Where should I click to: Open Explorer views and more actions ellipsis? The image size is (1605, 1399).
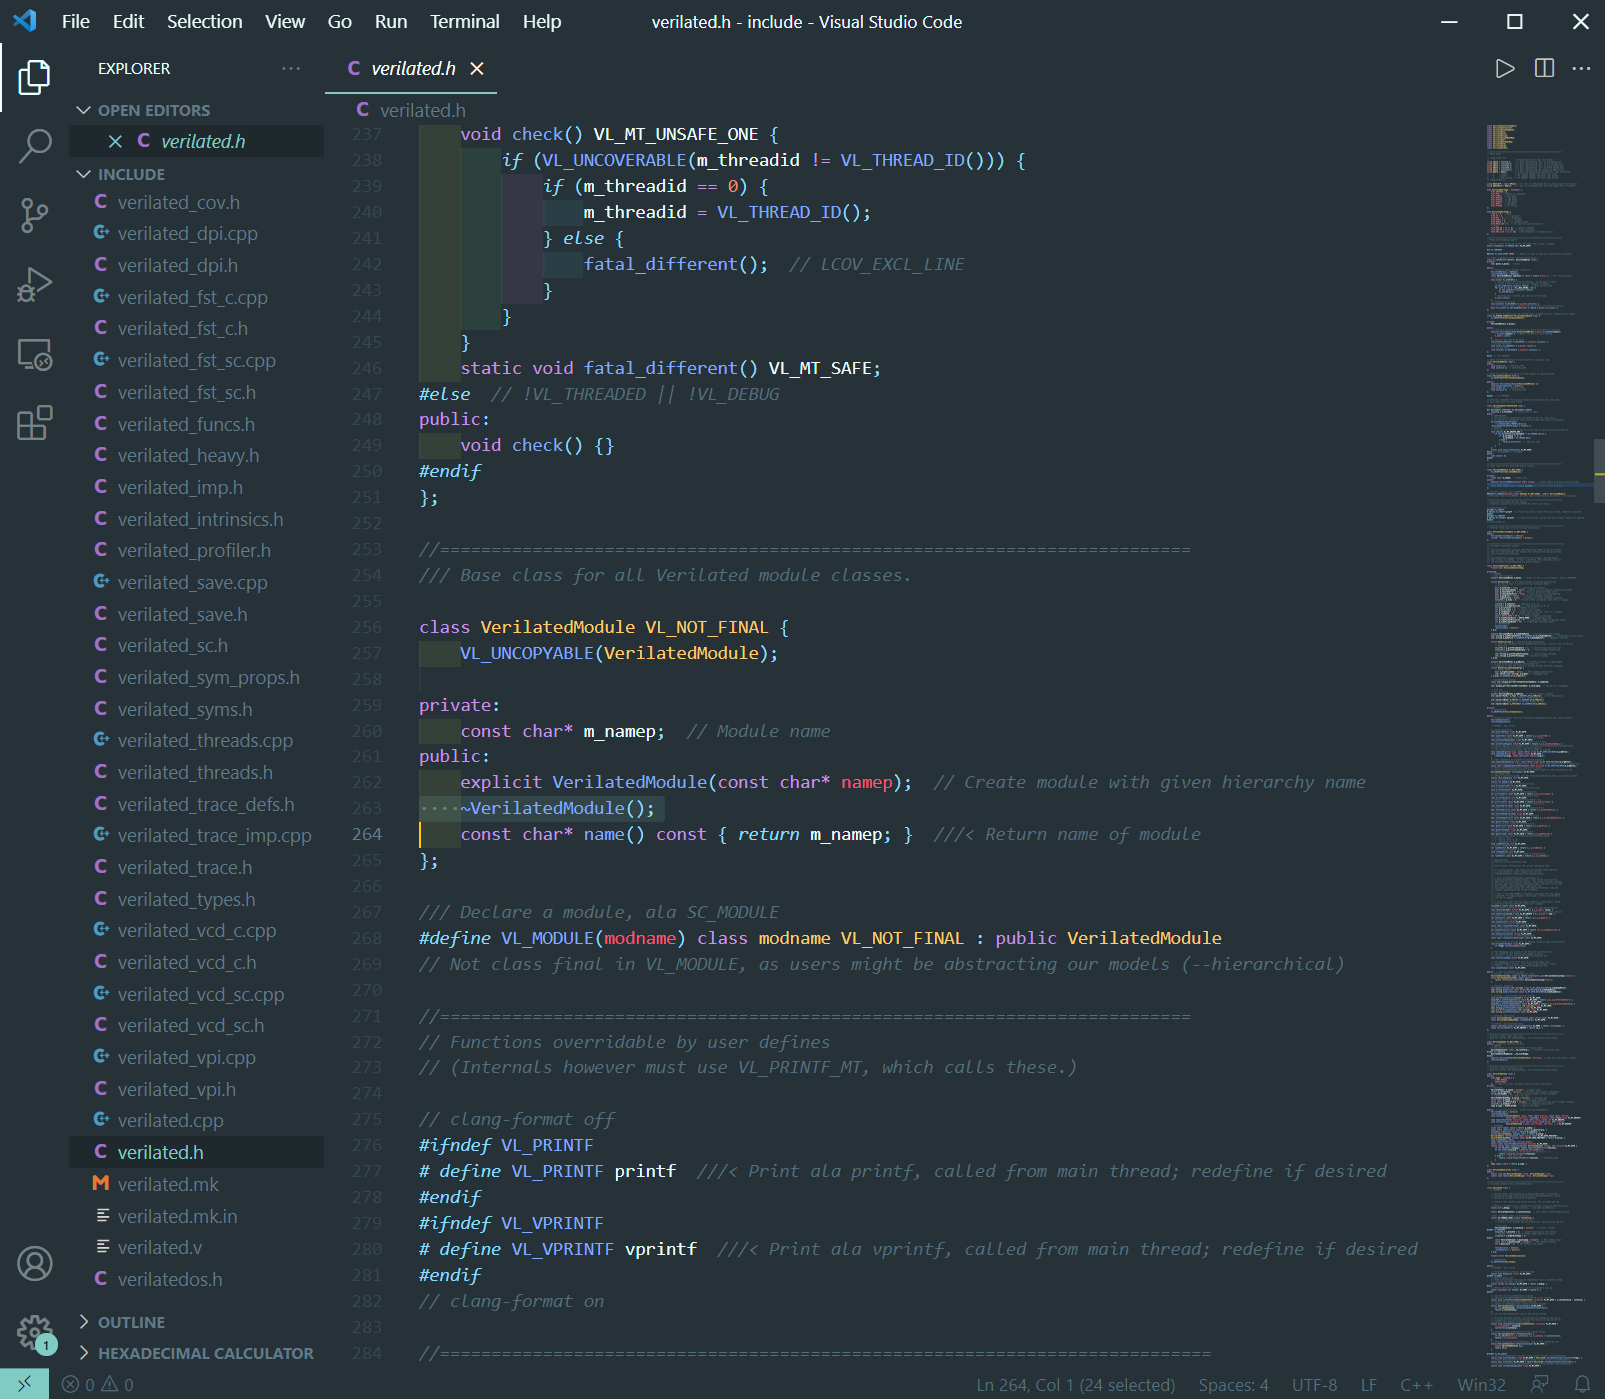click(x=291, y=68)
